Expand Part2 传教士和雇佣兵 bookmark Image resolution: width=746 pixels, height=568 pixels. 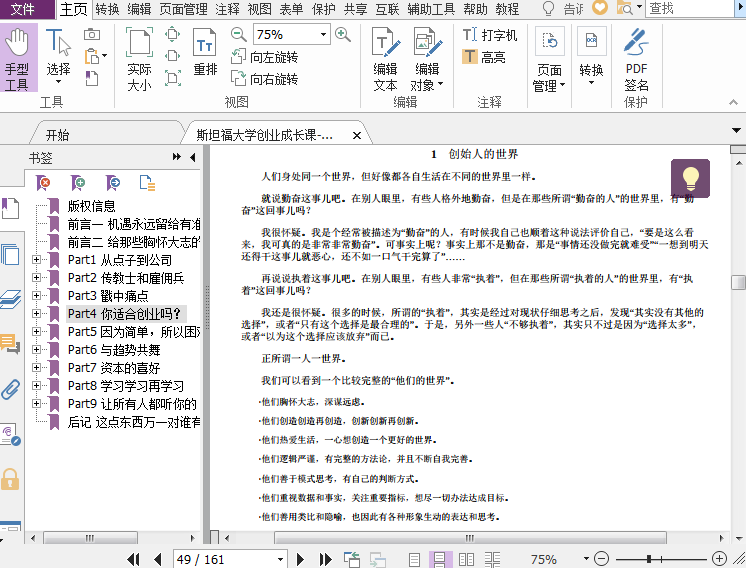click(36, 277)
